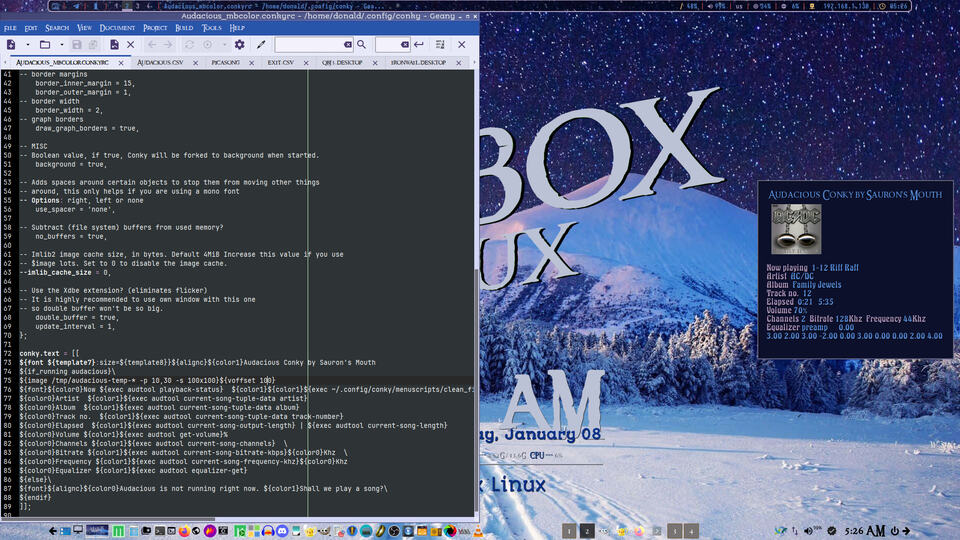Click the New File icon in Geany toolbar

tap(11, 45)
